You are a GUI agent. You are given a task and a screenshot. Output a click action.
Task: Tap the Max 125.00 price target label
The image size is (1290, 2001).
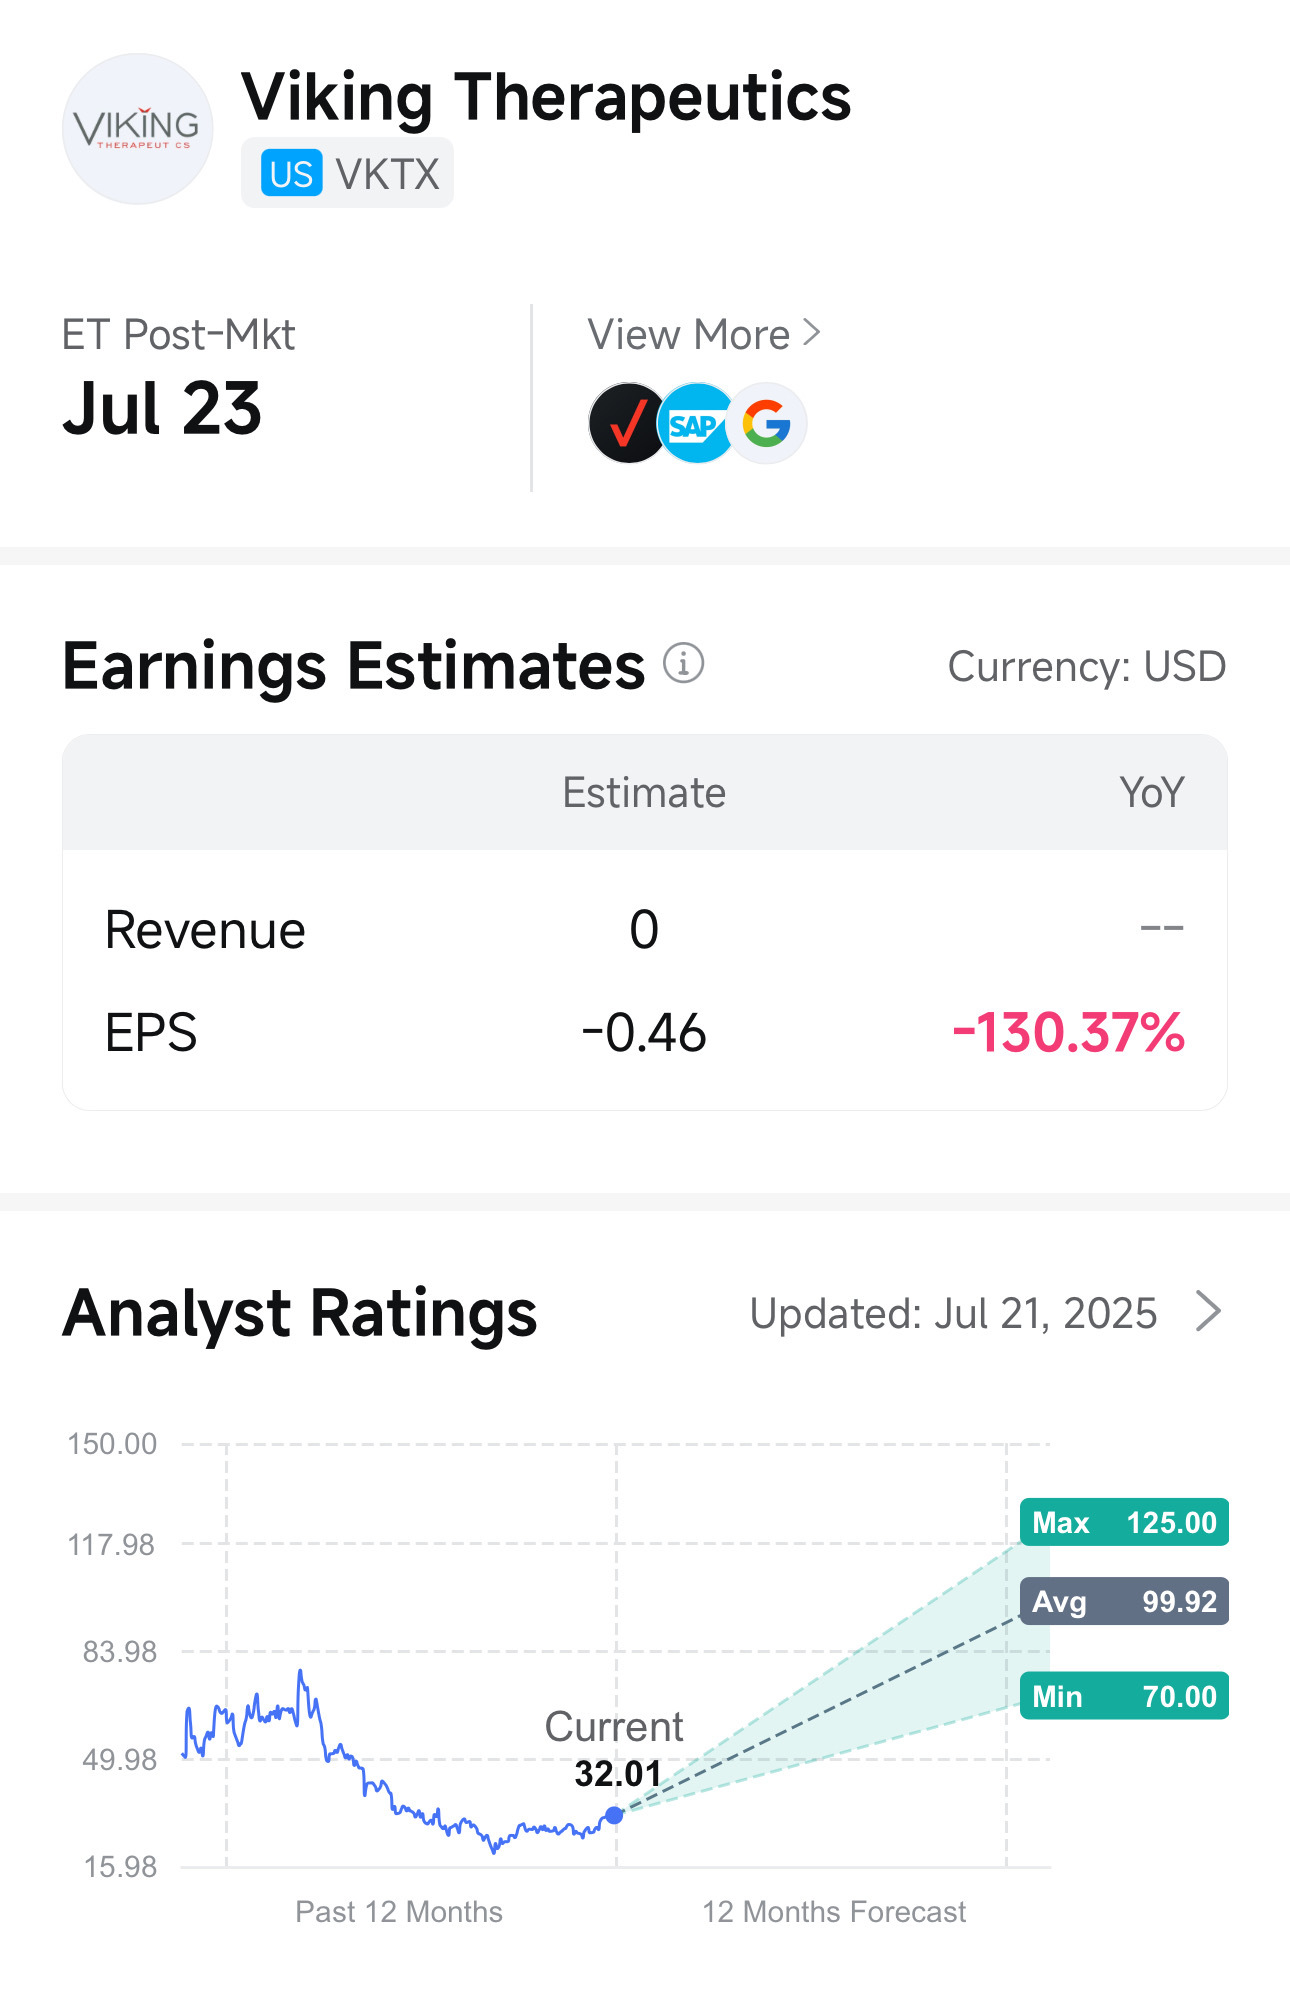(1124, 1522)
